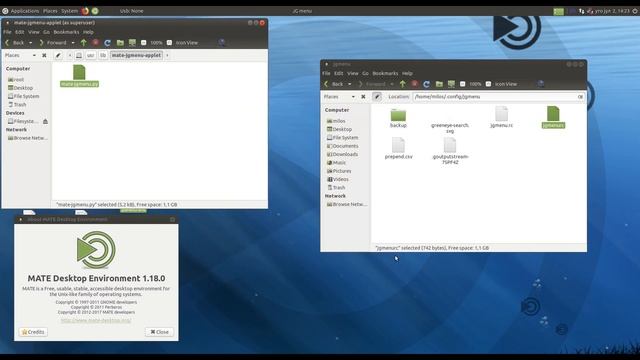Screen dimensions: 640x360
Task: Open Back history dropdown in the mate-jgmenu-applet window
Action: (30, 42)
